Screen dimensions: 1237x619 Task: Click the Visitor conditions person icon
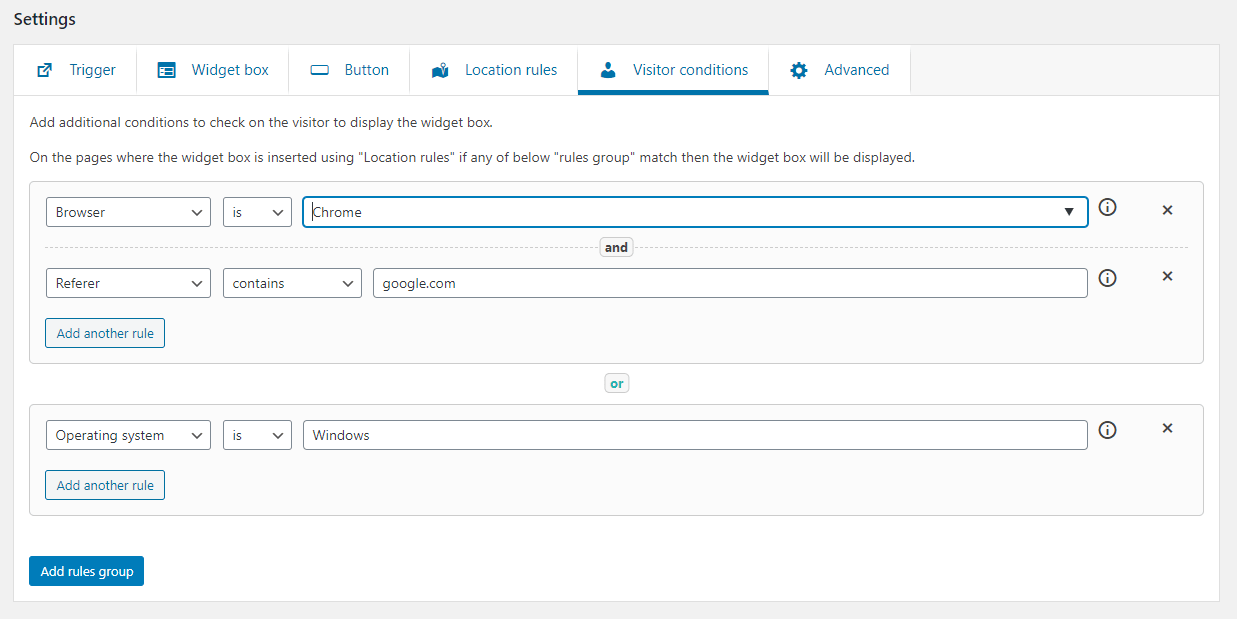[x=607, y=70]
